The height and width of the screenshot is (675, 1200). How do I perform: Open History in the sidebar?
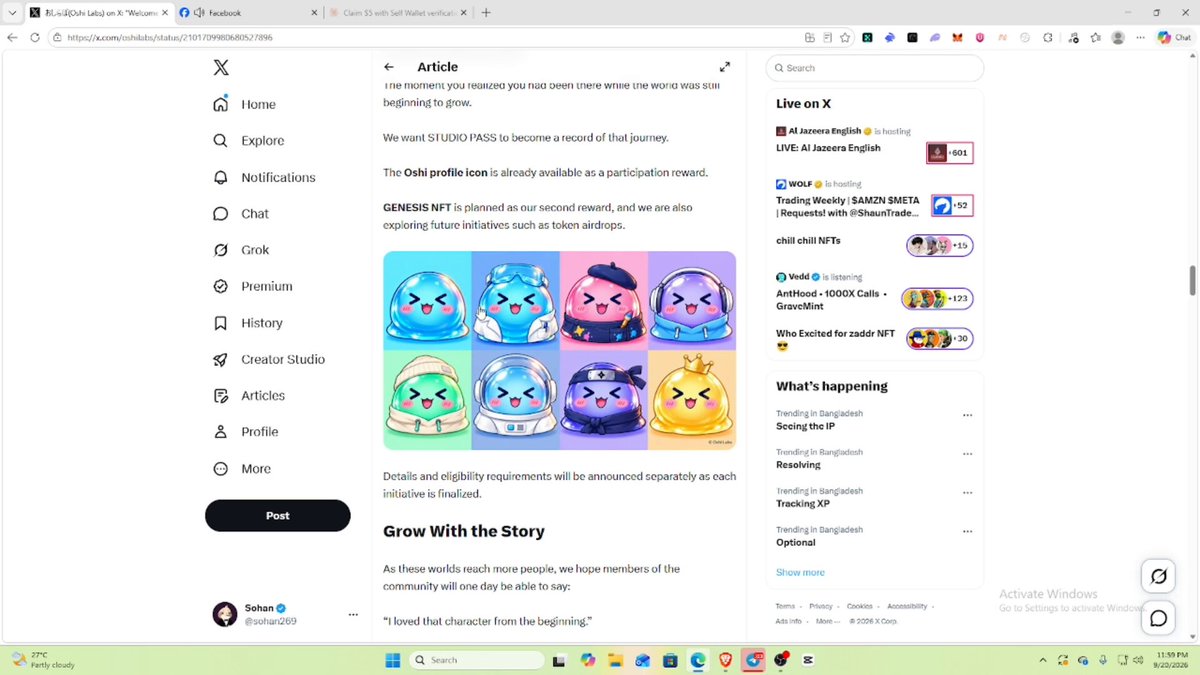pos(247,323)
